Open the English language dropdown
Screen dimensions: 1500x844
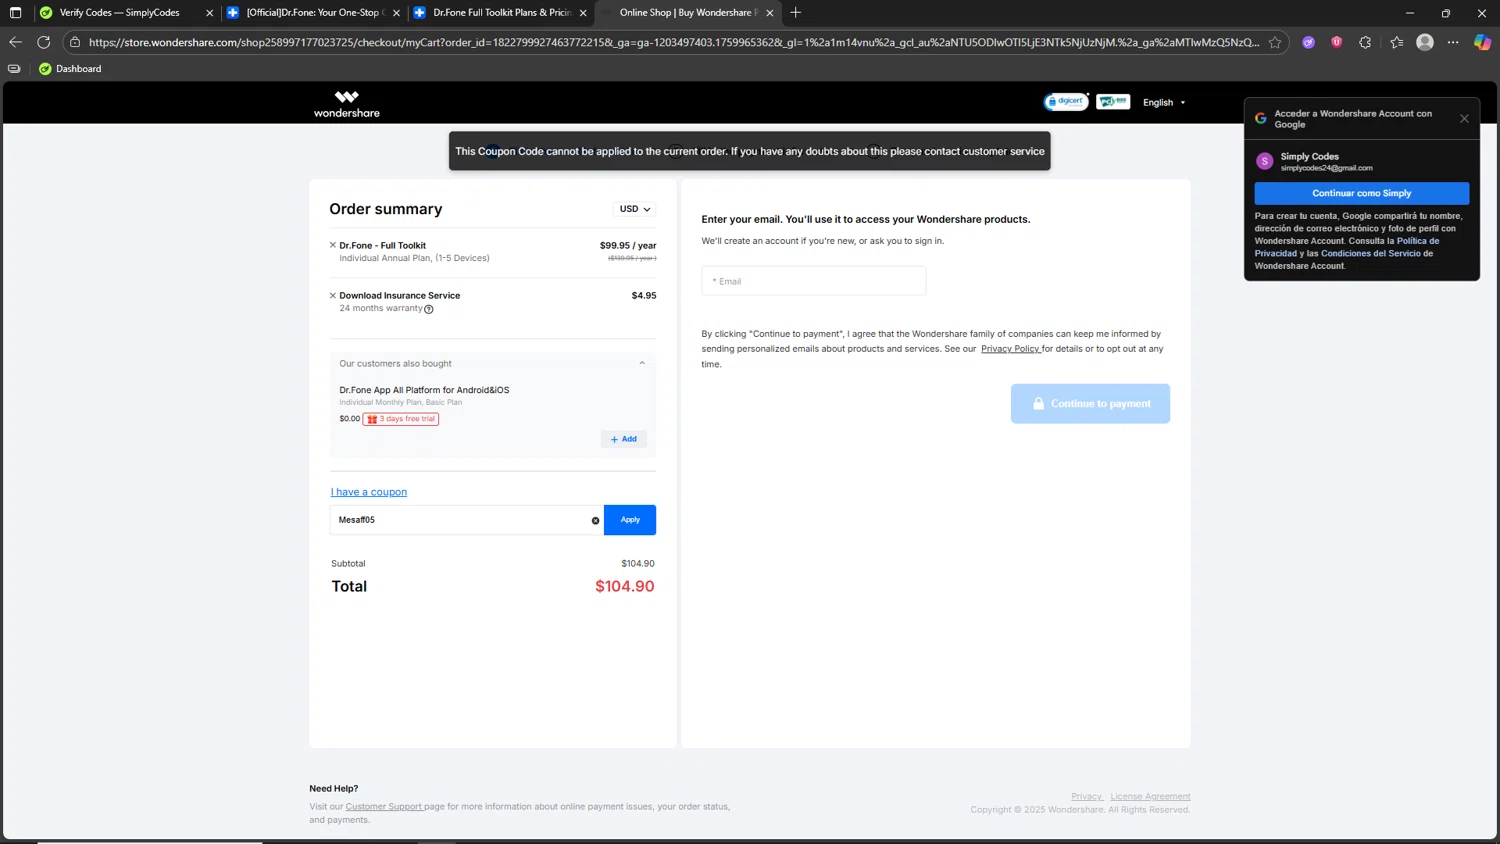tap(1164, 103)
